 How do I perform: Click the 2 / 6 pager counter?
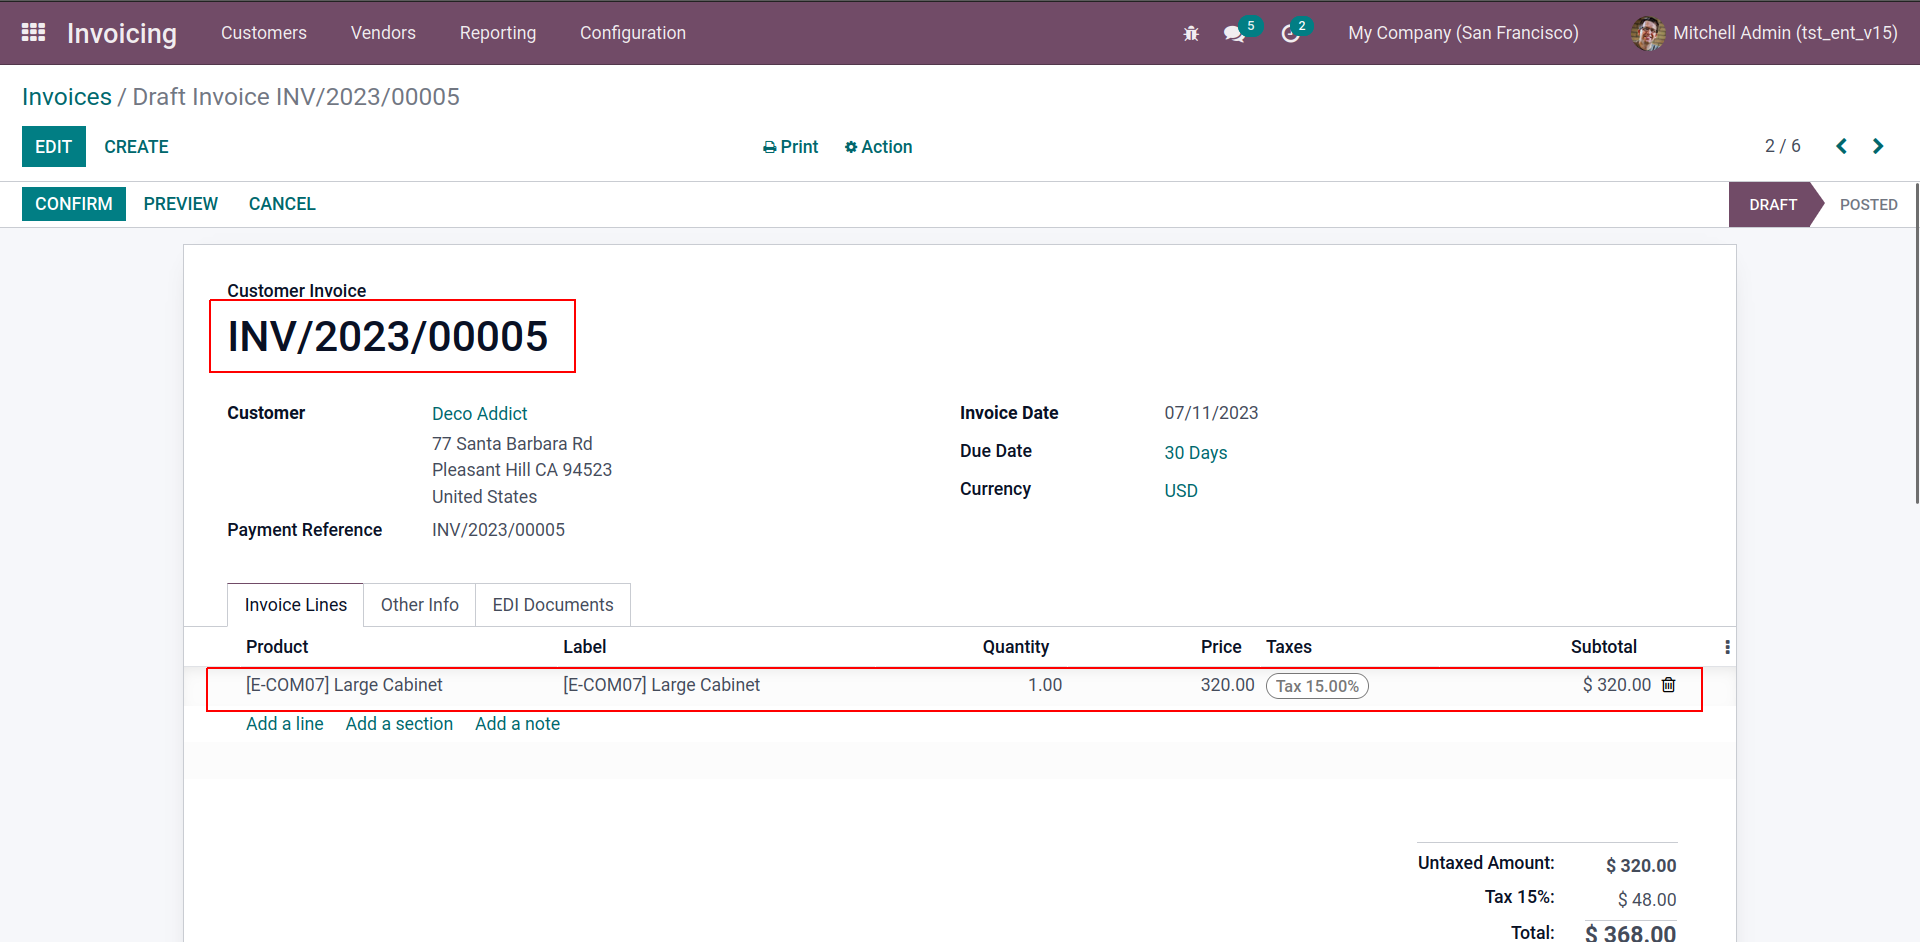point(1783,146)
